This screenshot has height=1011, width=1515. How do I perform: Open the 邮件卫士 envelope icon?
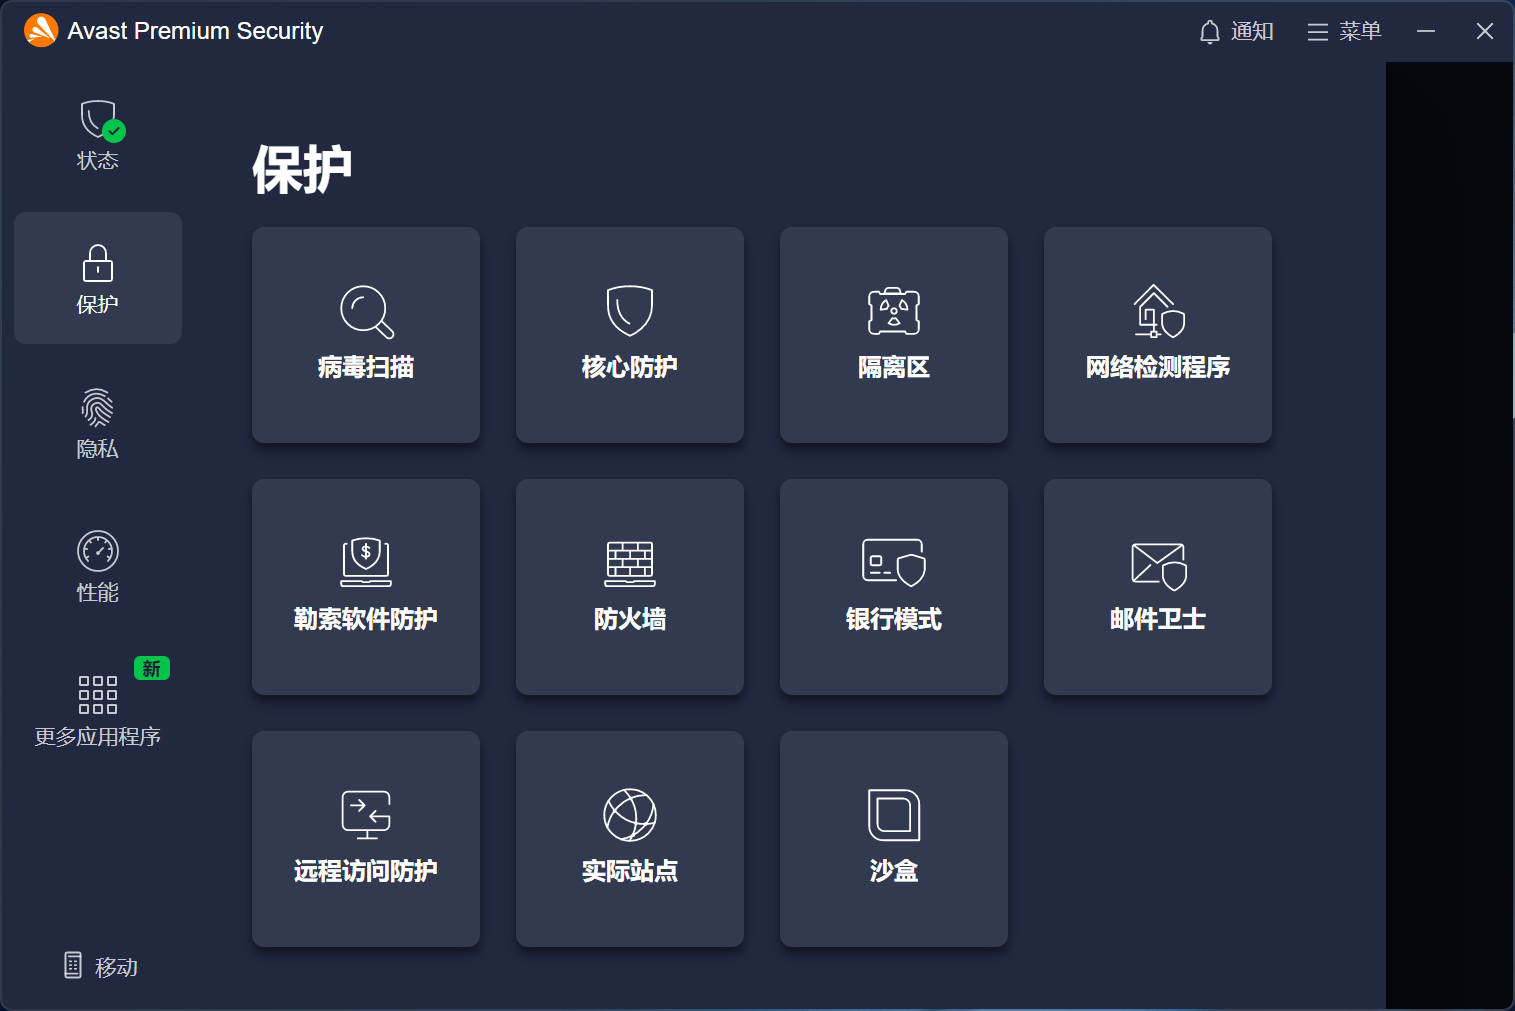click(x=1158, y=564)
